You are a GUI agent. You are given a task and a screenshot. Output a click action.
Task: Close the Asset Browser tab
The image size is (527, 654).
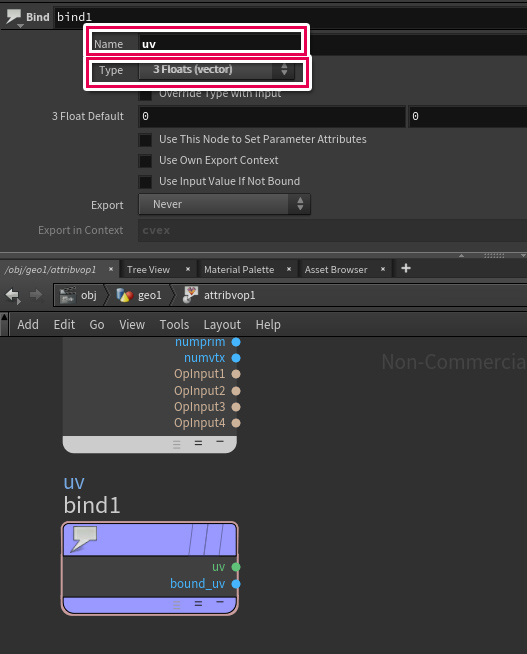[383, 269]
